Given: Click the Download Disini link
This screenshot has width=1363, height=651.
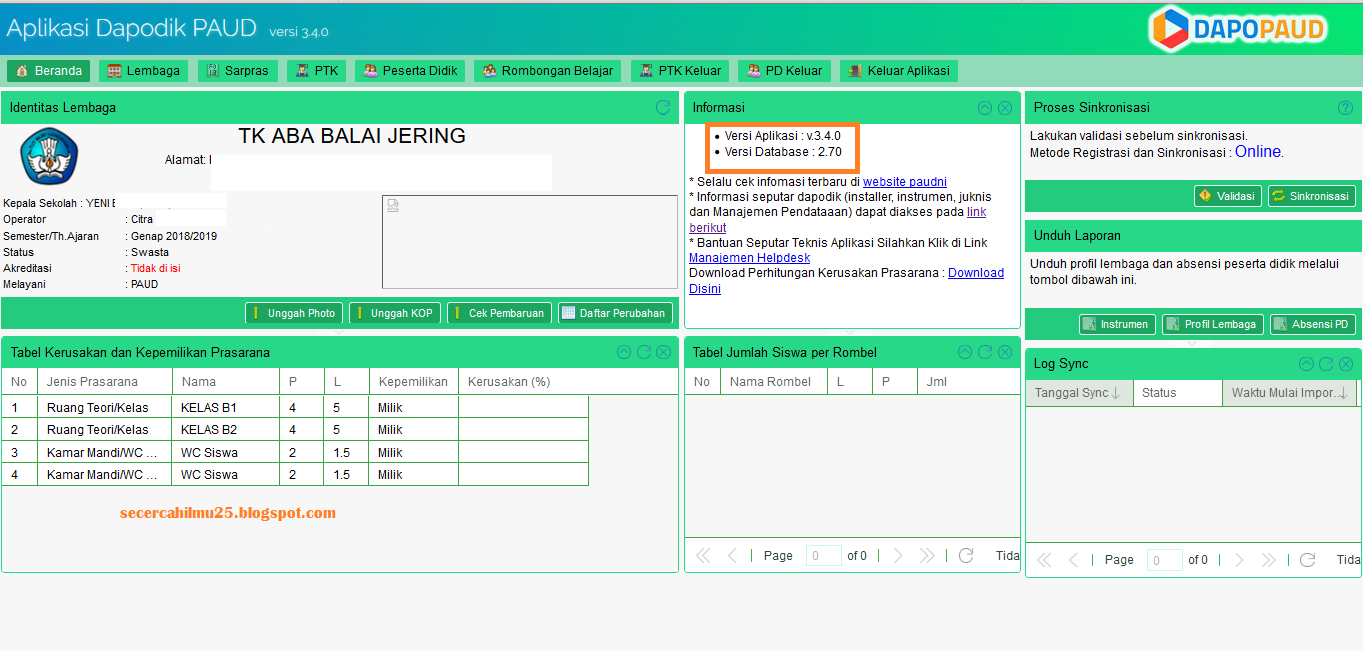Looking at the screenshot, I should 976,273.
